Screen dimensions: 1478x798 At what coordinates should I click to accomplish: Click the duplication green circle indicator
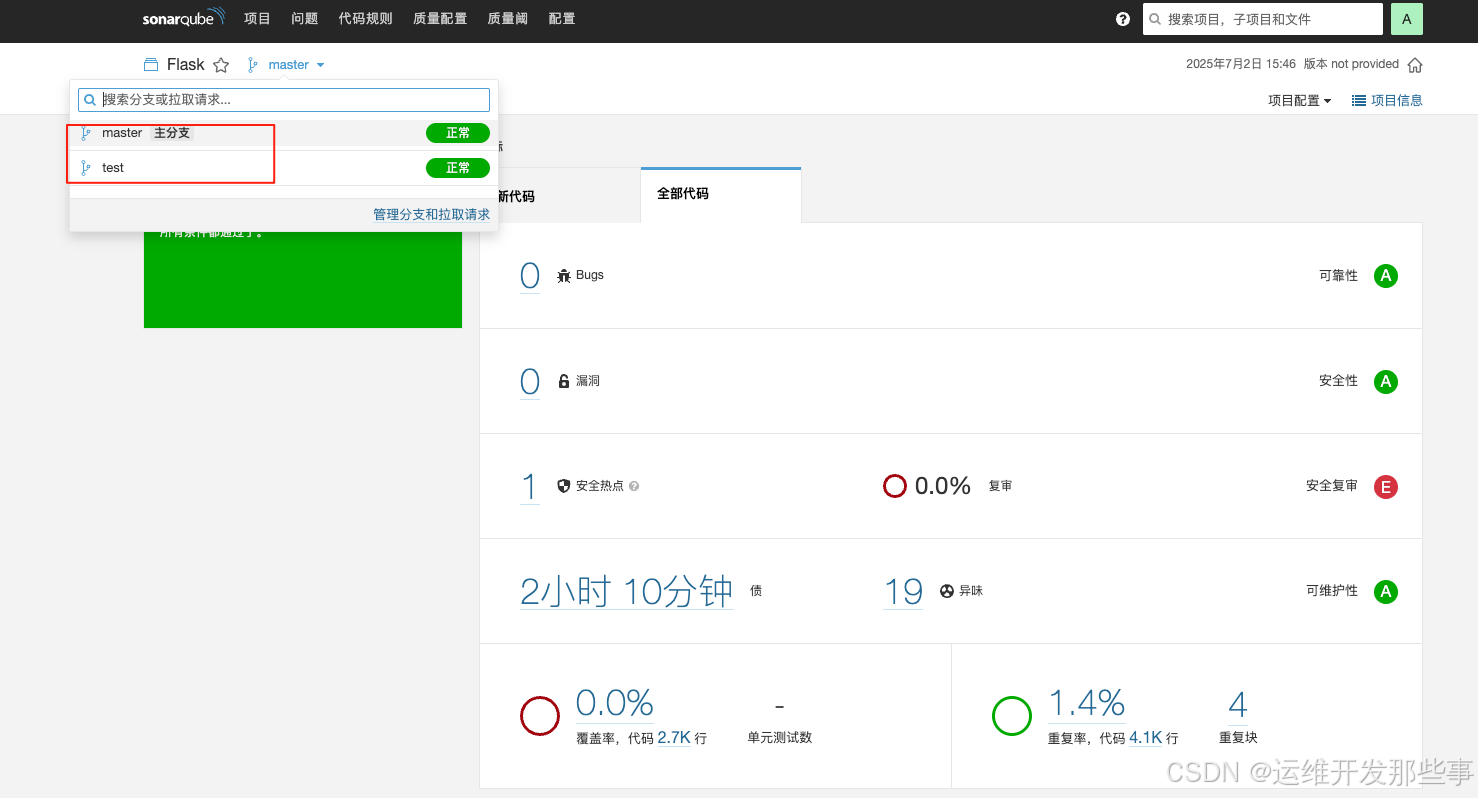(x=1011, y=716)
